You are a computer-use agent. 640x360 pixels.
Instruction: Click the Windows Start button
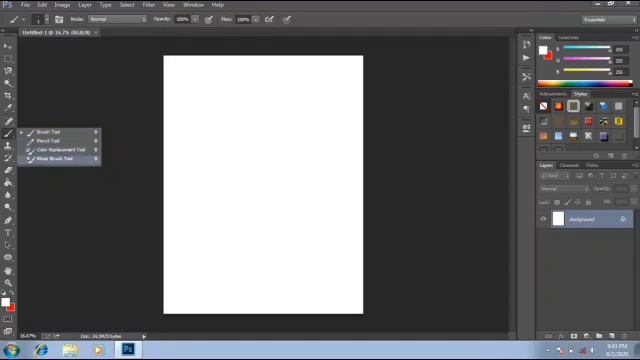(11, 350)
